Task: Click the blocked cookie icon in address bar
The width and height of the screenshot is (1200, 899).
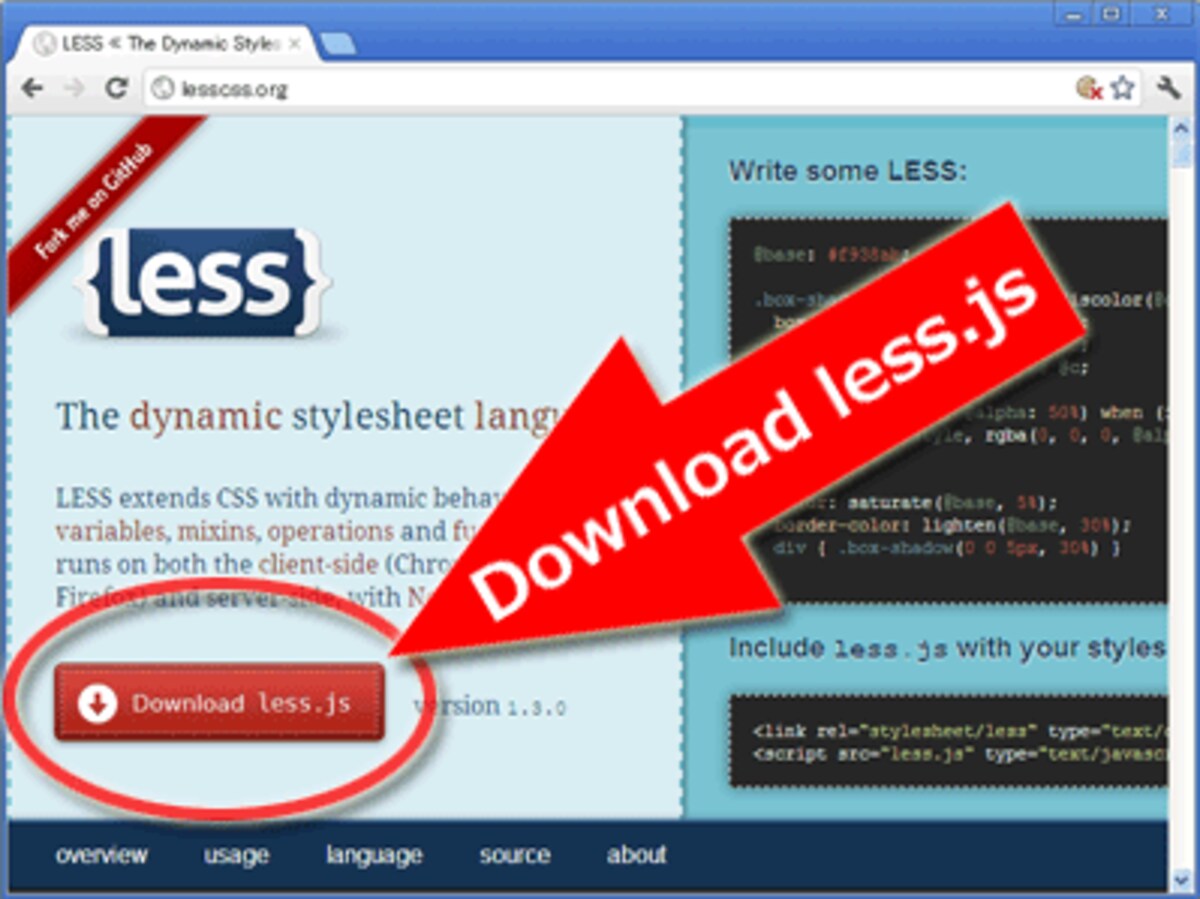Action: pyautogui.click(x=1089, y=88)
